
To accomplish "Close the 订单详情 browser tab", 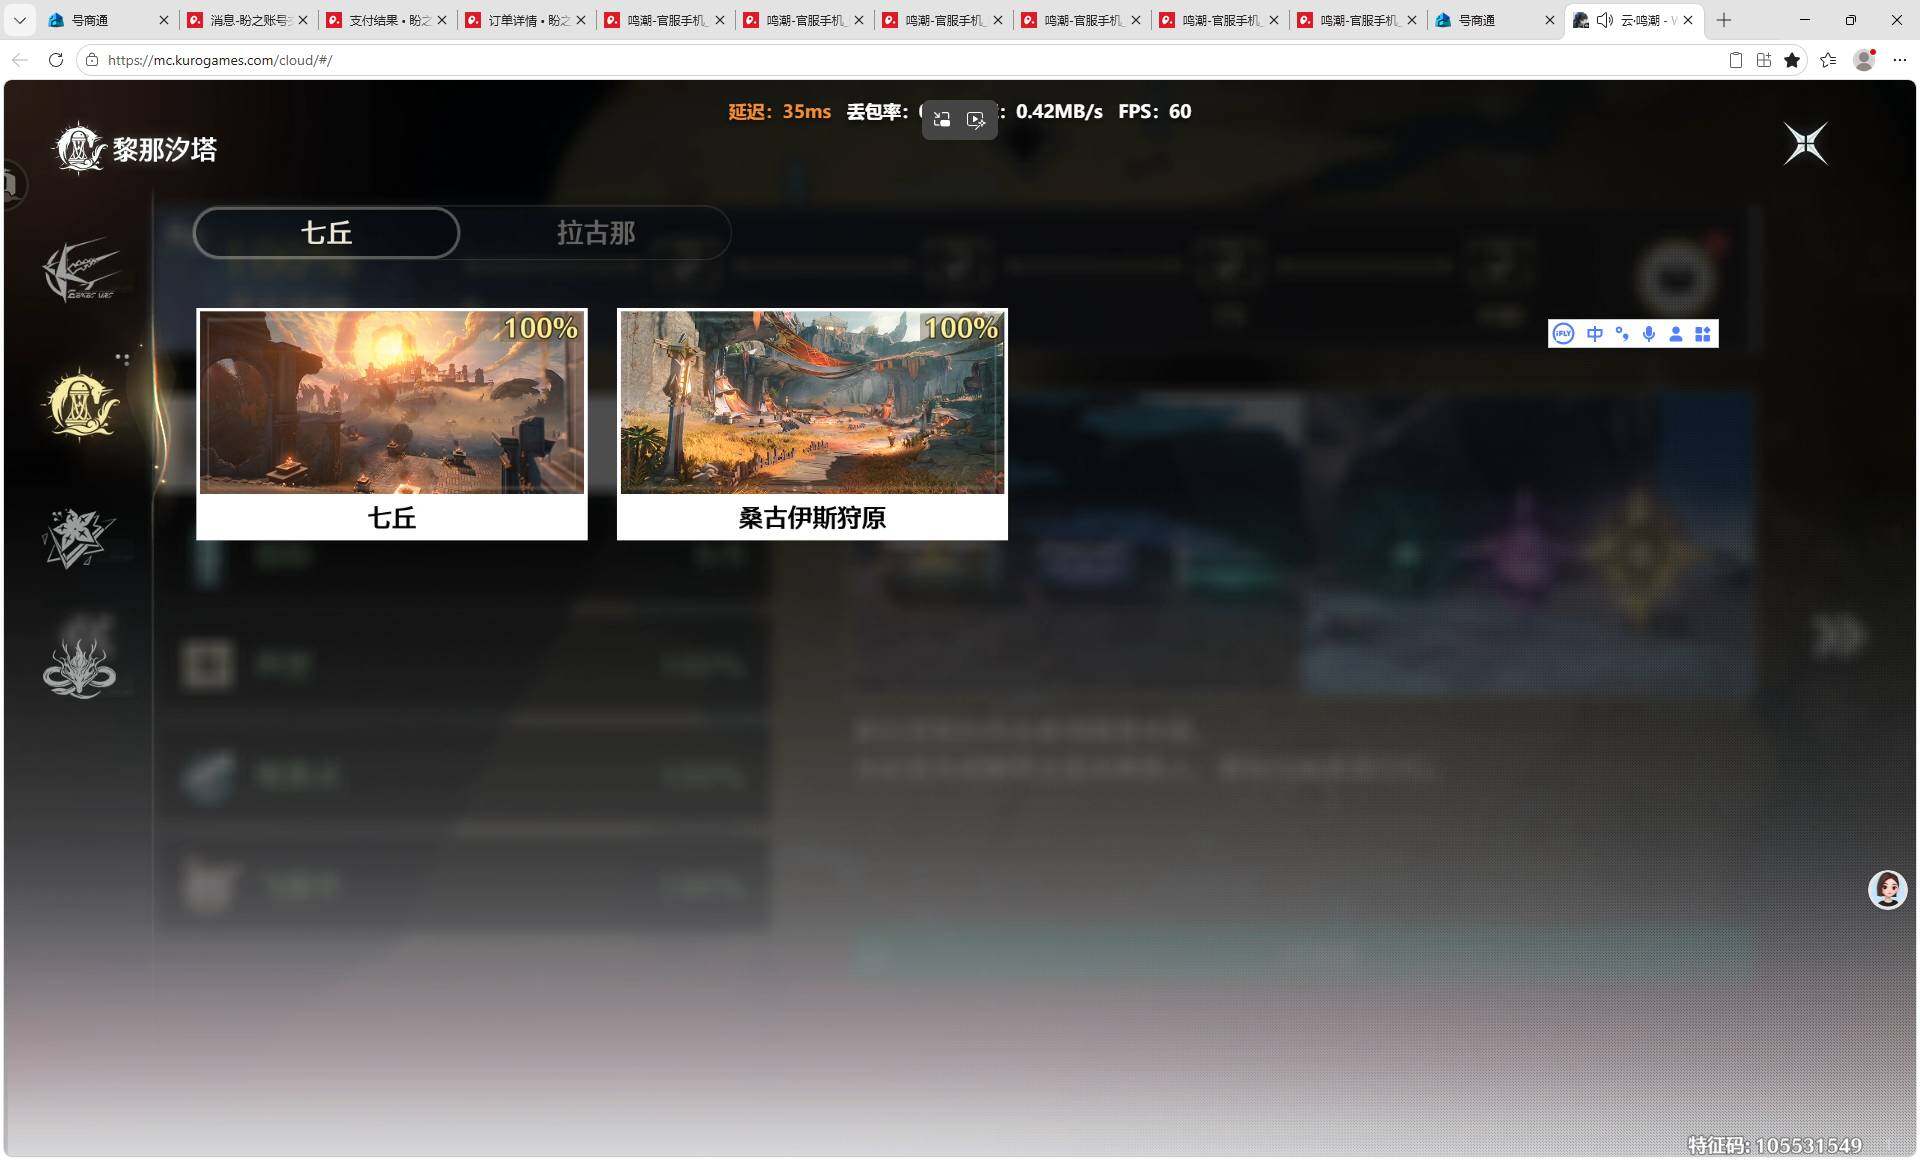I will pyautogui.click(x=581, y=20).
